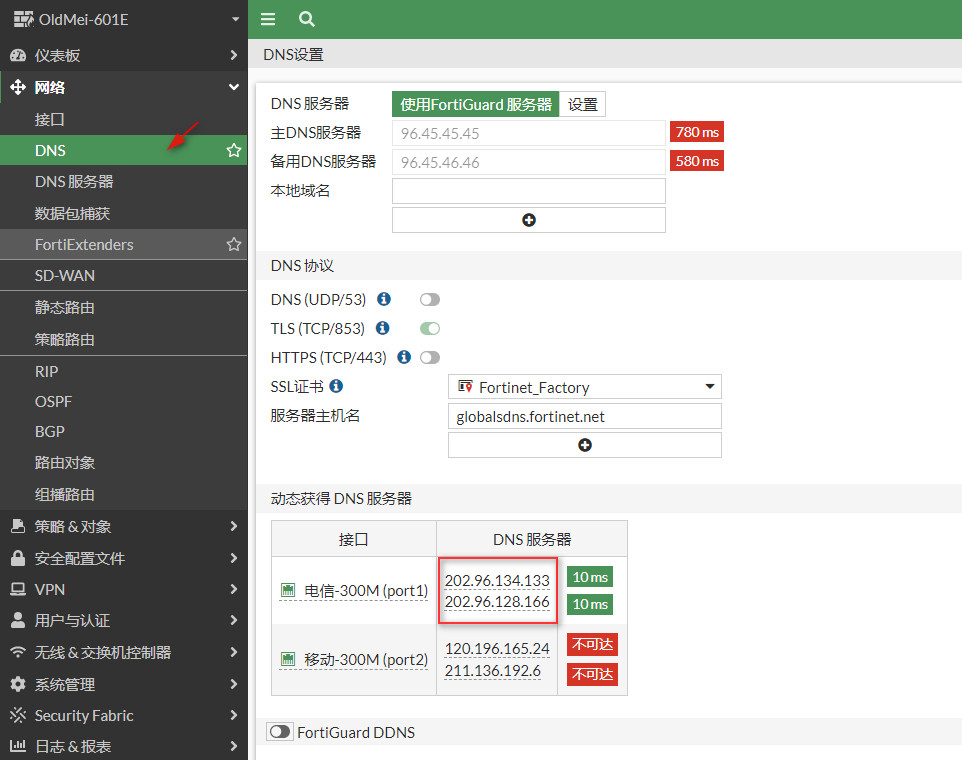This screenshot has width=962, height=760.
Task: Click the FortiGate device icon beside OldMei-601E
Action: pyautogui.click(x=23, y=19)
